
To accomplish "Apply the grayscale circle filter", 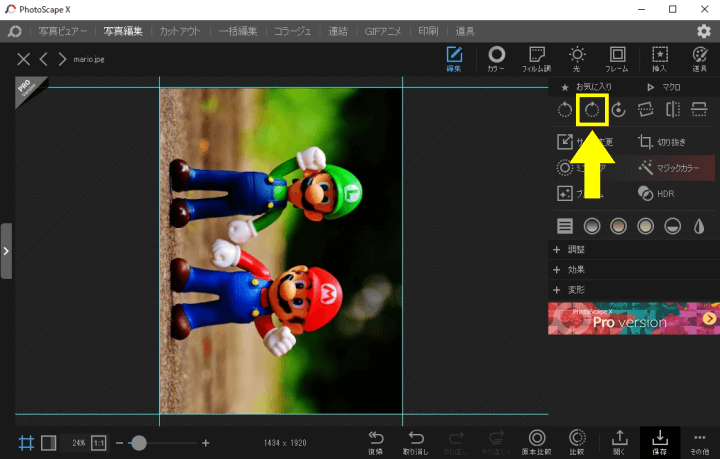I will tap(592, 226).
